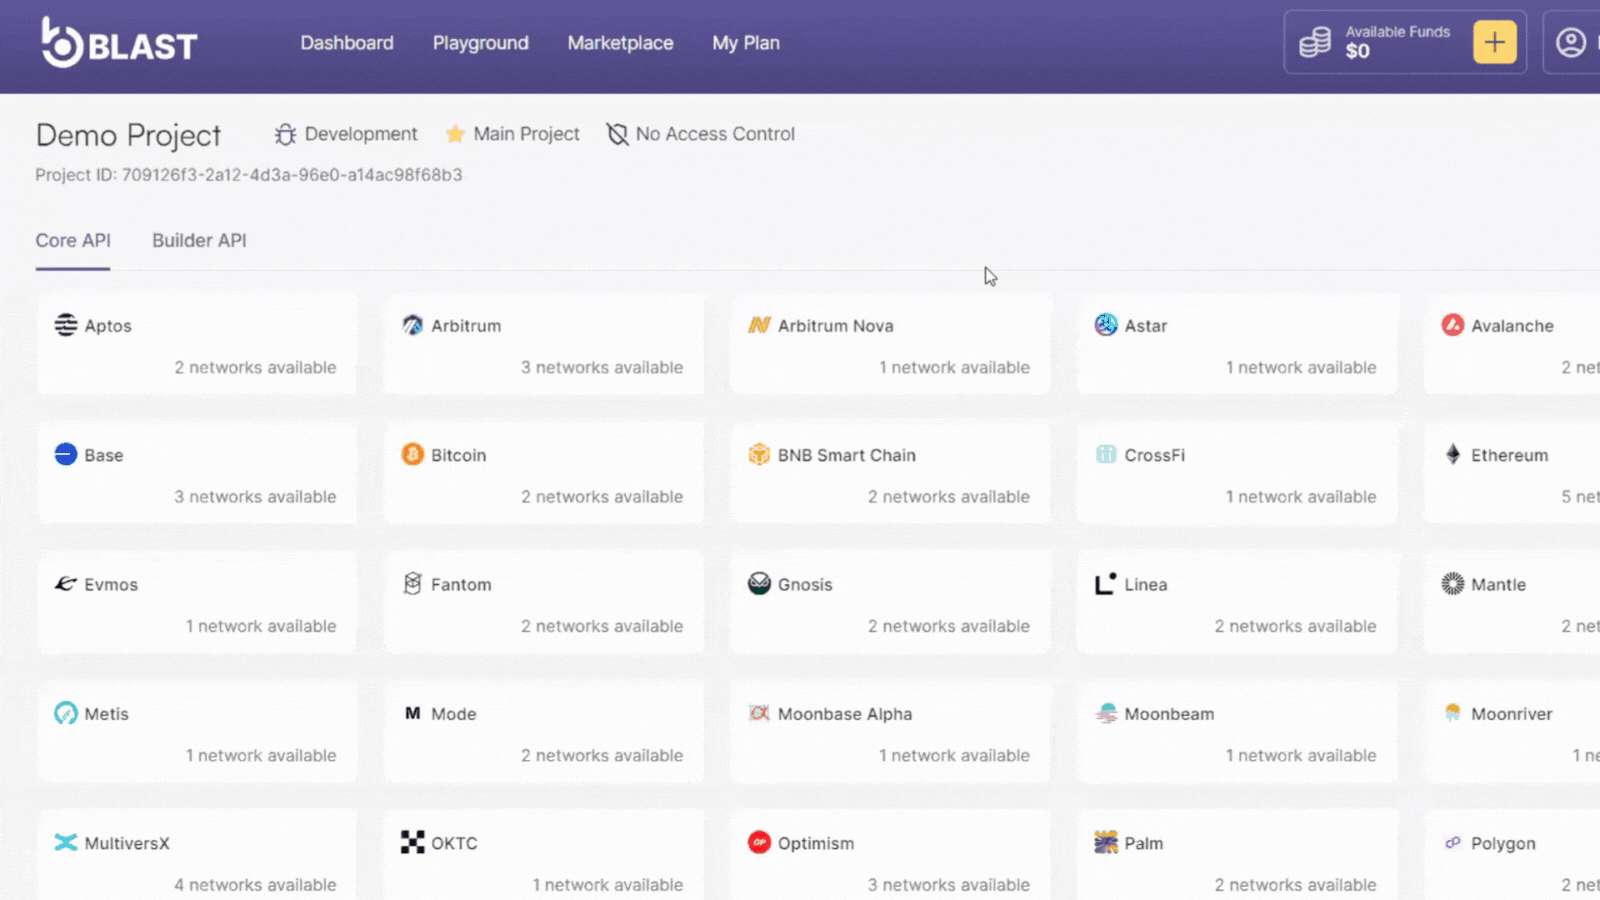Viewport: 1600px width, 900px height.
Task: Click the Development bug icon
Action: (x=286, y=134)
